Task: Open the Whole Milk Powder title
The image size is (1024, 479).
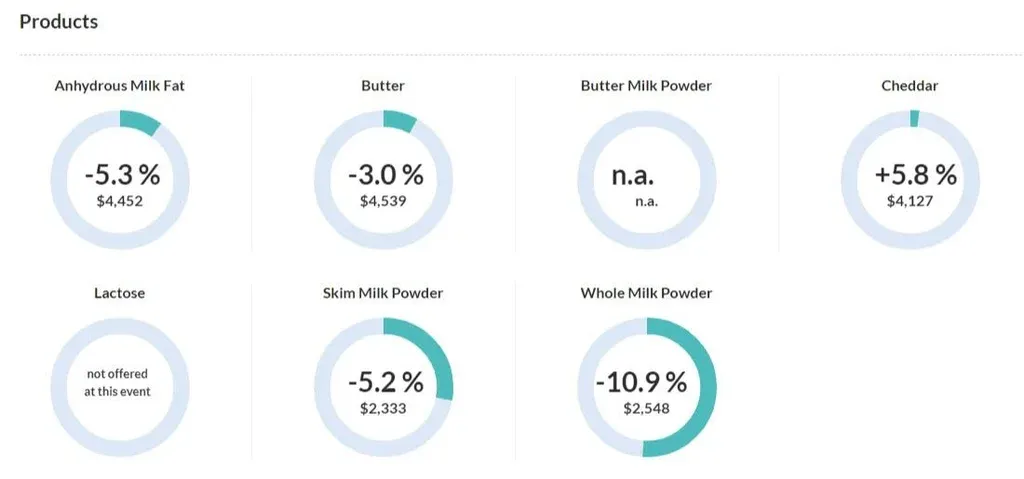Action: (x=646, y=293)
